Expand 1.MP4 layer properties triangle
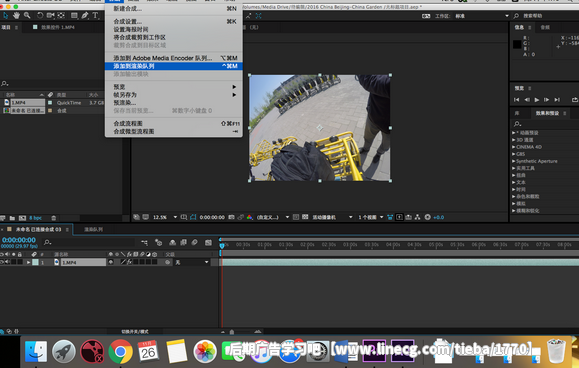The image size is (579, 368). [28, 262]
